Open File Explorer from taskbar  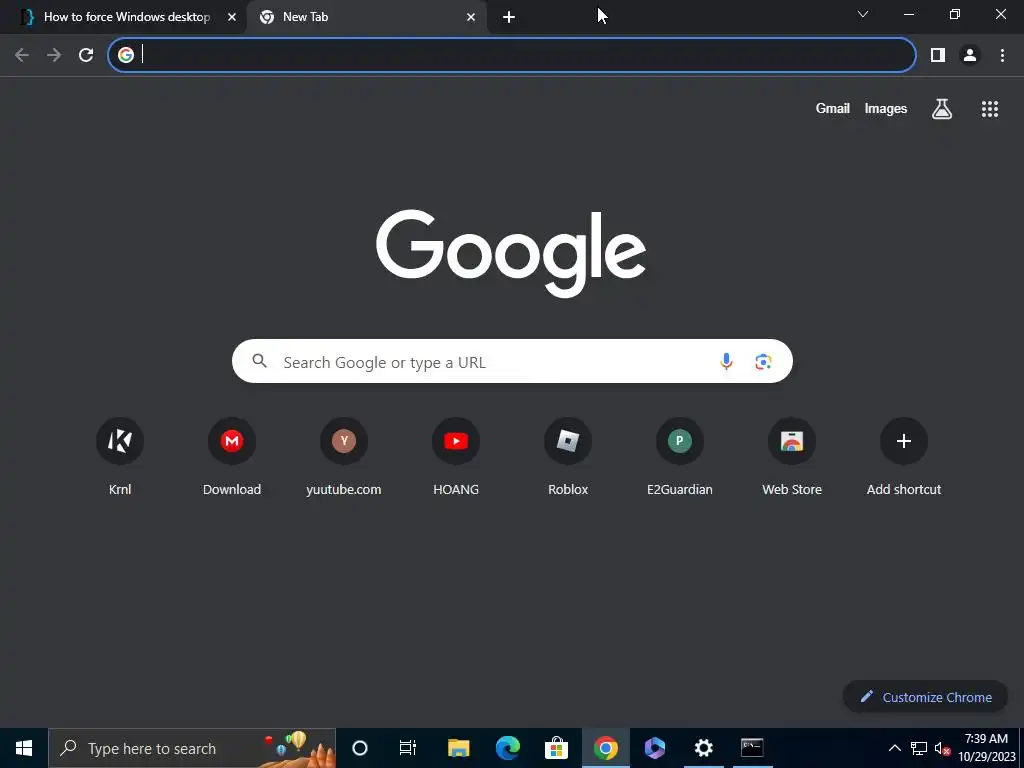coord(458,748)
